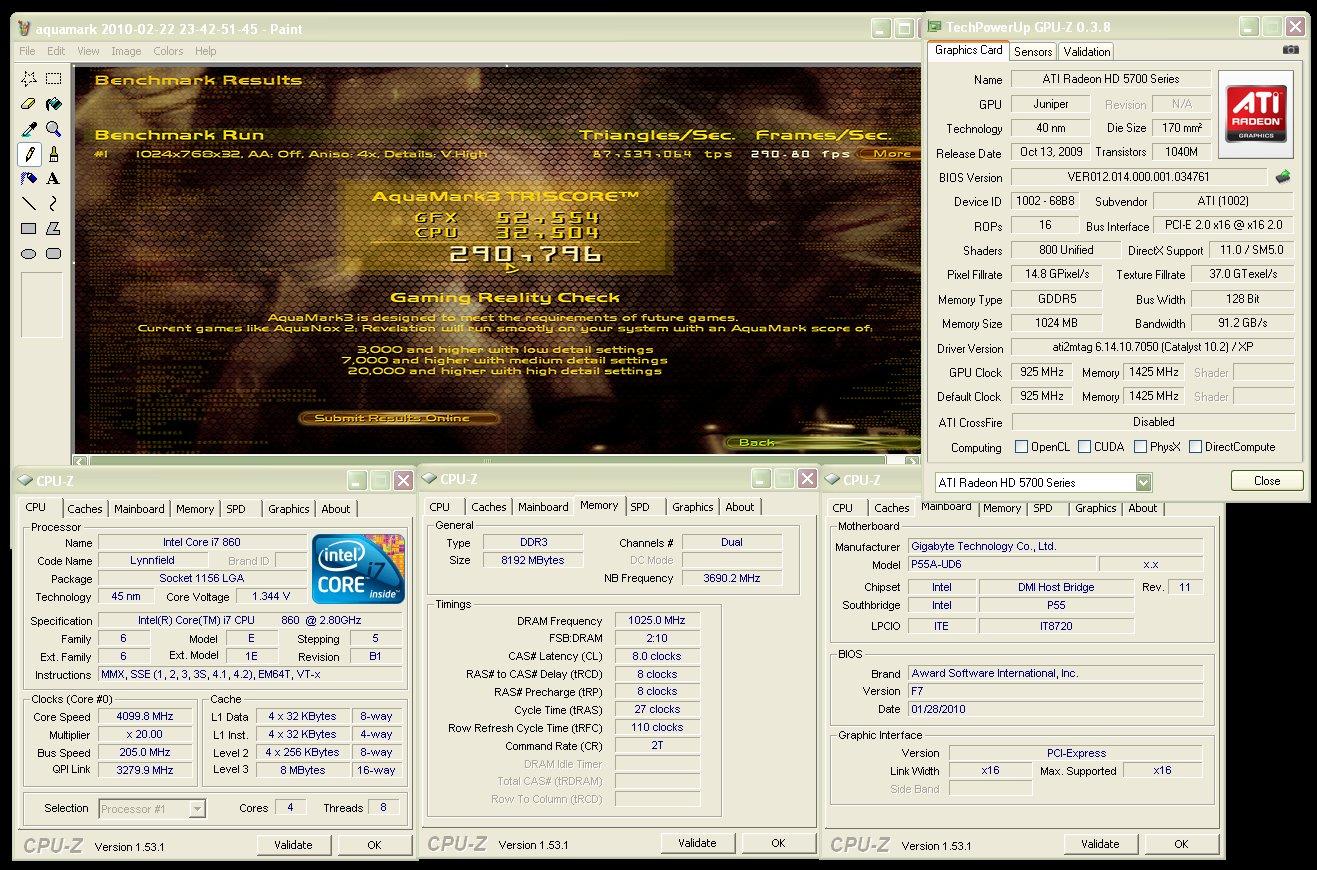Viewport: 1317px width, 870px height.
Task: Pick the Eraser tool in Paint
Action: pos(29,103)
